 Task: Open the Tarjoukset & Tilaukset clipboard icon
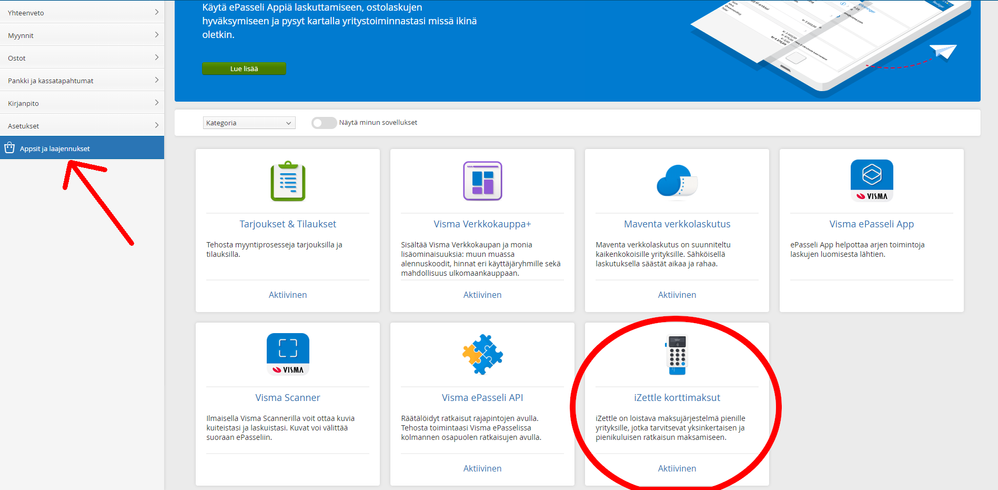click(x=288, y=181)
